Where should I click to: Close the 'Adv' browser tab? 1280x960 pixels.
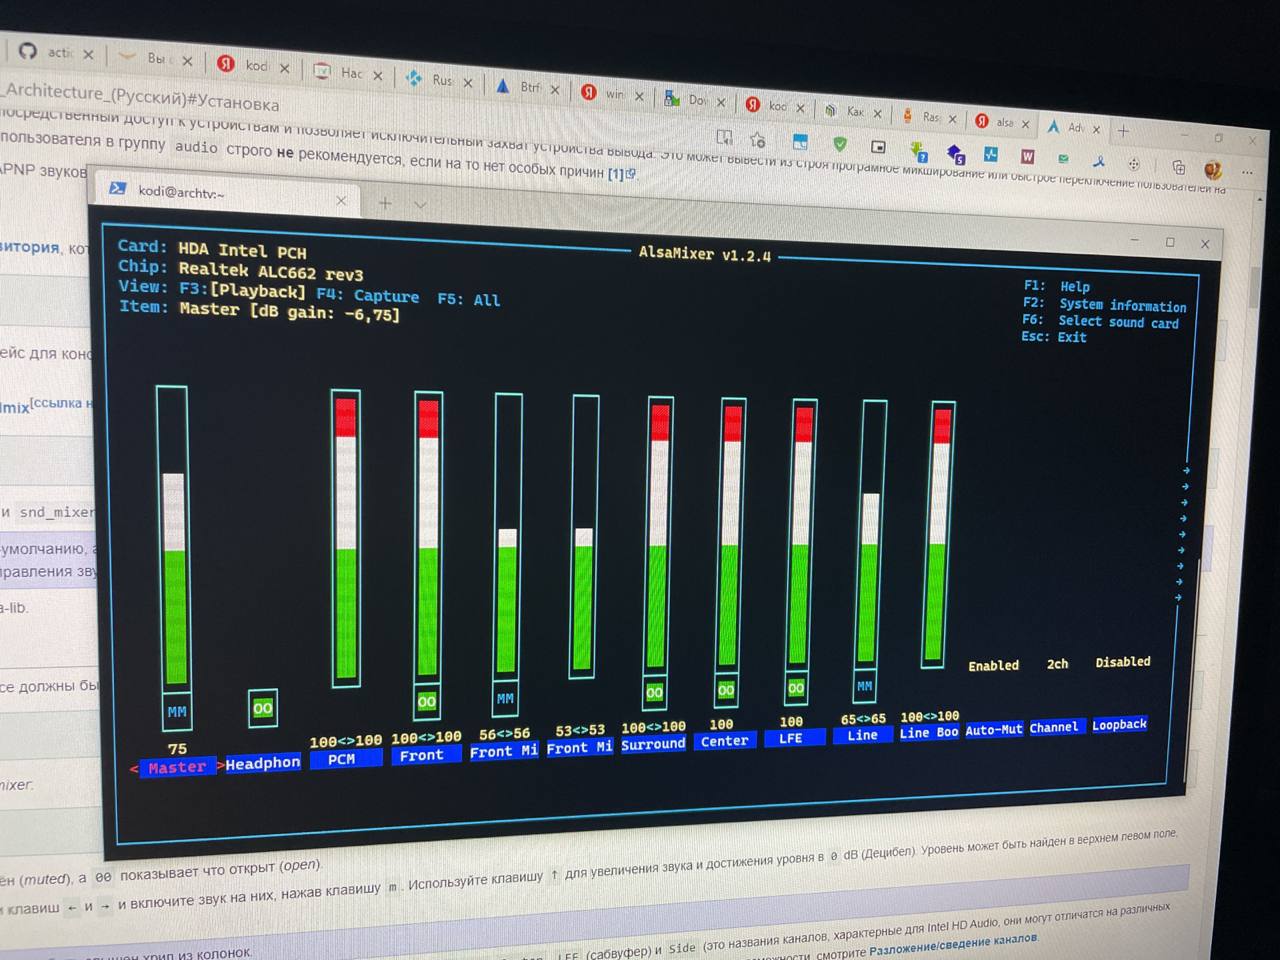[x=1097, y=129]
